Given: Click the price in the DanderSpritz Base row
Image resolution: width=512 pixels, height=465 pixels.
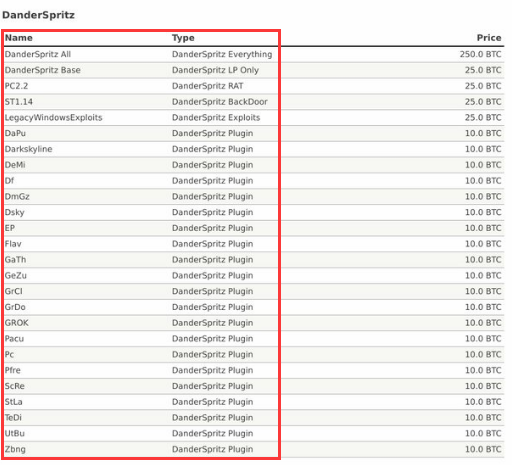Looking at the screenshot, I should [483, 70].
